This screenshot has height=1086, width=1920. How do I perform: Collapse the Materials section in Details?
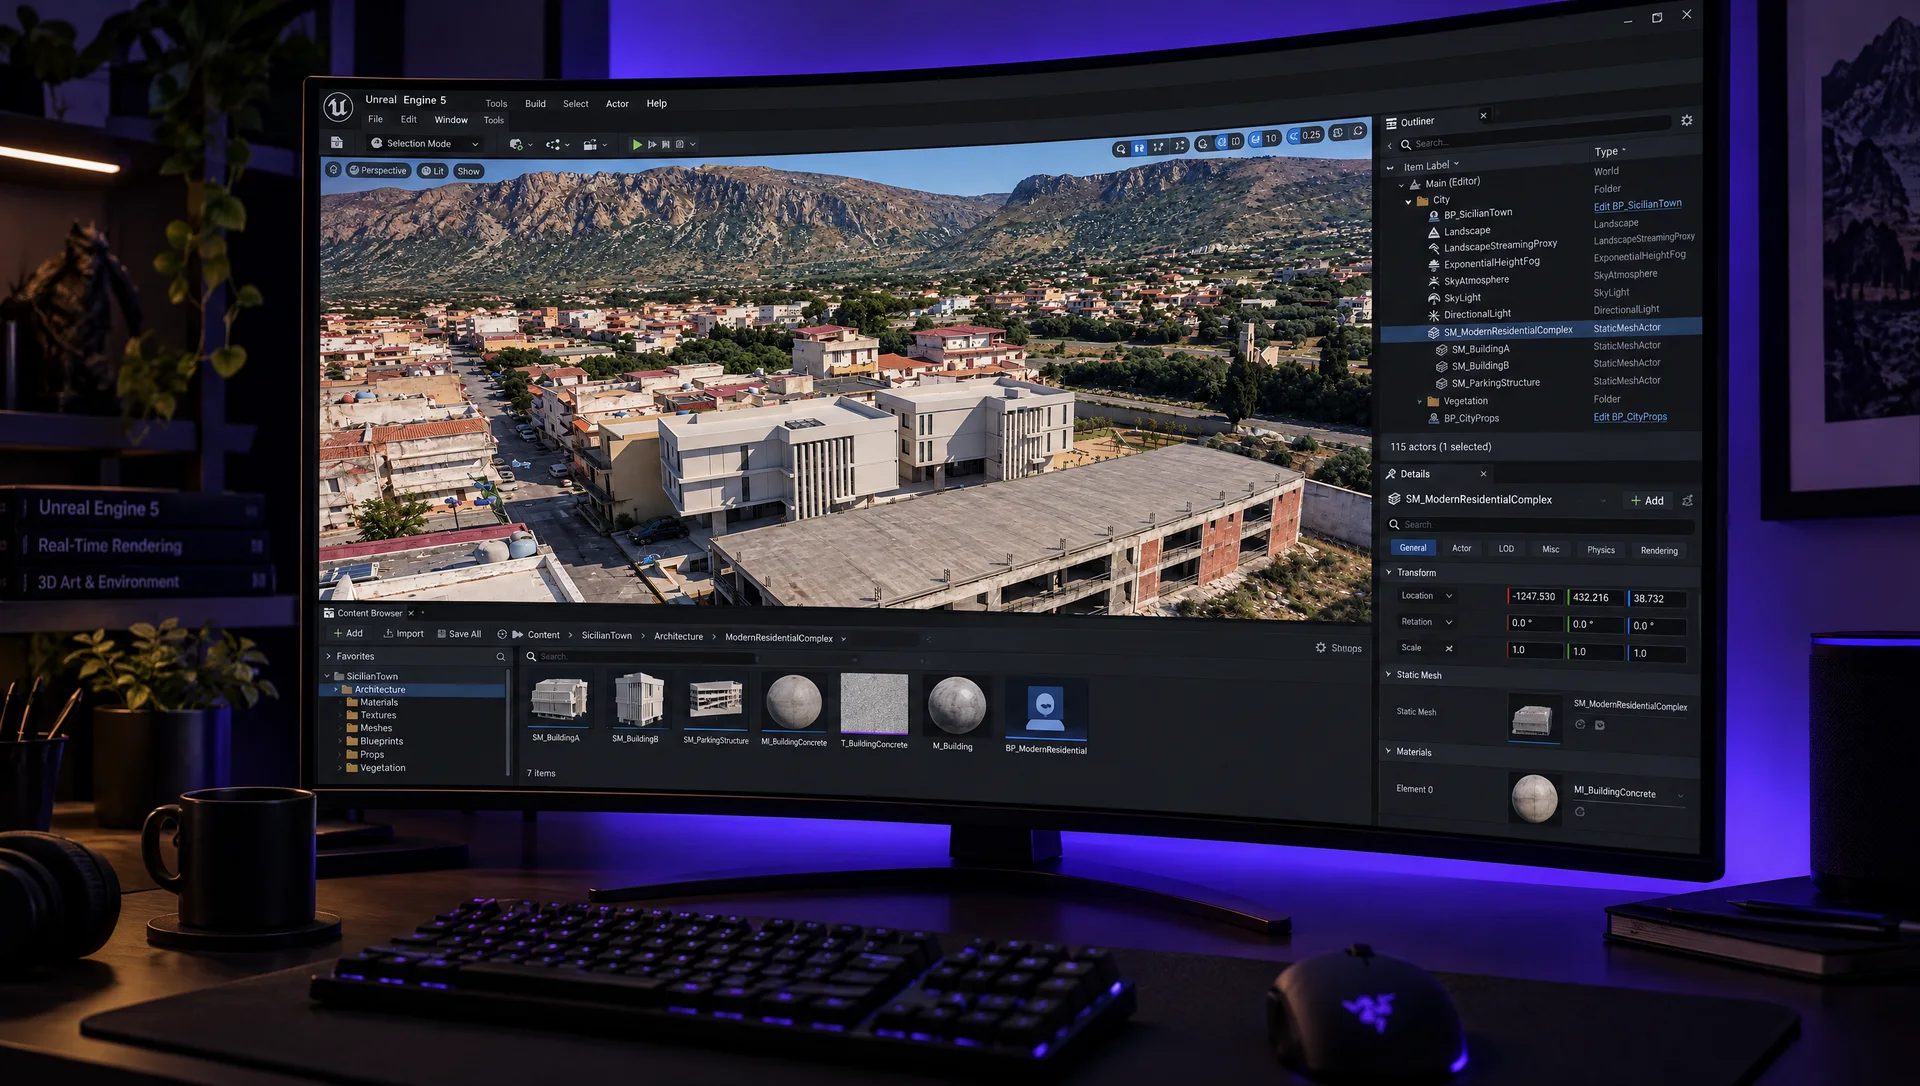click(x=1388, y=751)
